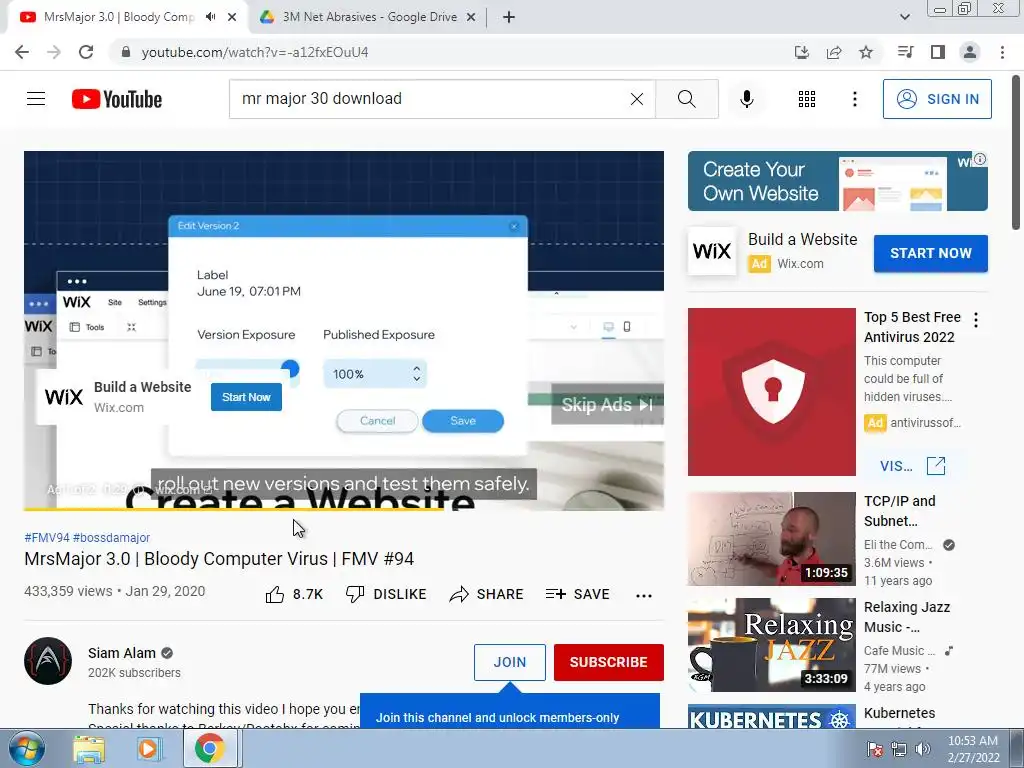Open Siam Alam channel avatar
Screen dimensions: 1024x768
(x=48, y=661)
